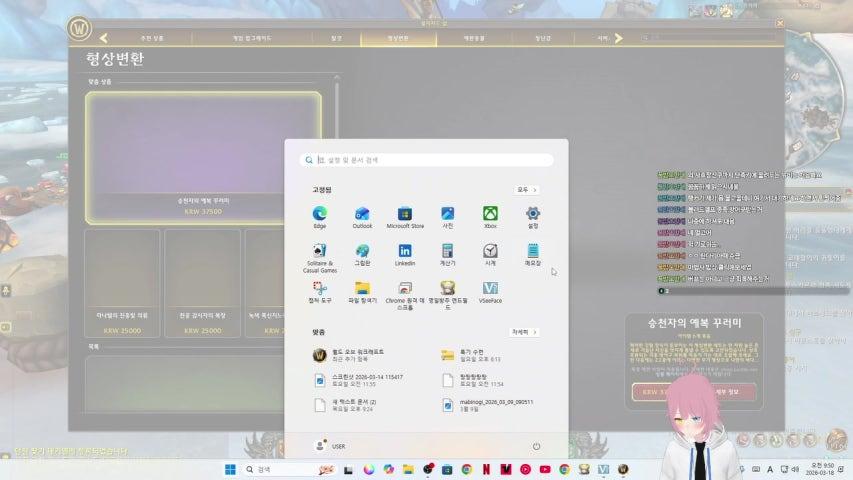The height and width of the screenshot is (480, 853).
Task: Open recommended file mabinogi_2026_03_09_090511
Action: coord(490,404)
